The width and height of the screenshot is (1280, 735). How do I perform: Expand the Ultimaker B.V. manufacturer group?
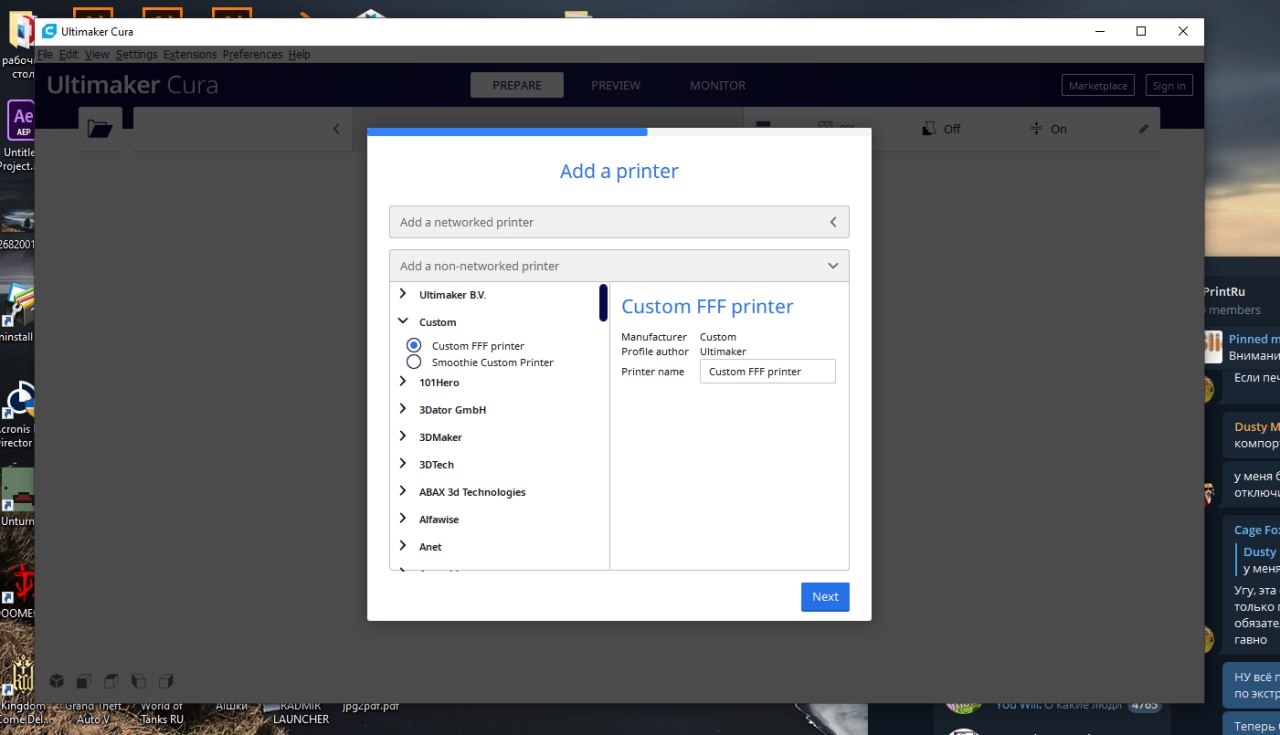403,294
